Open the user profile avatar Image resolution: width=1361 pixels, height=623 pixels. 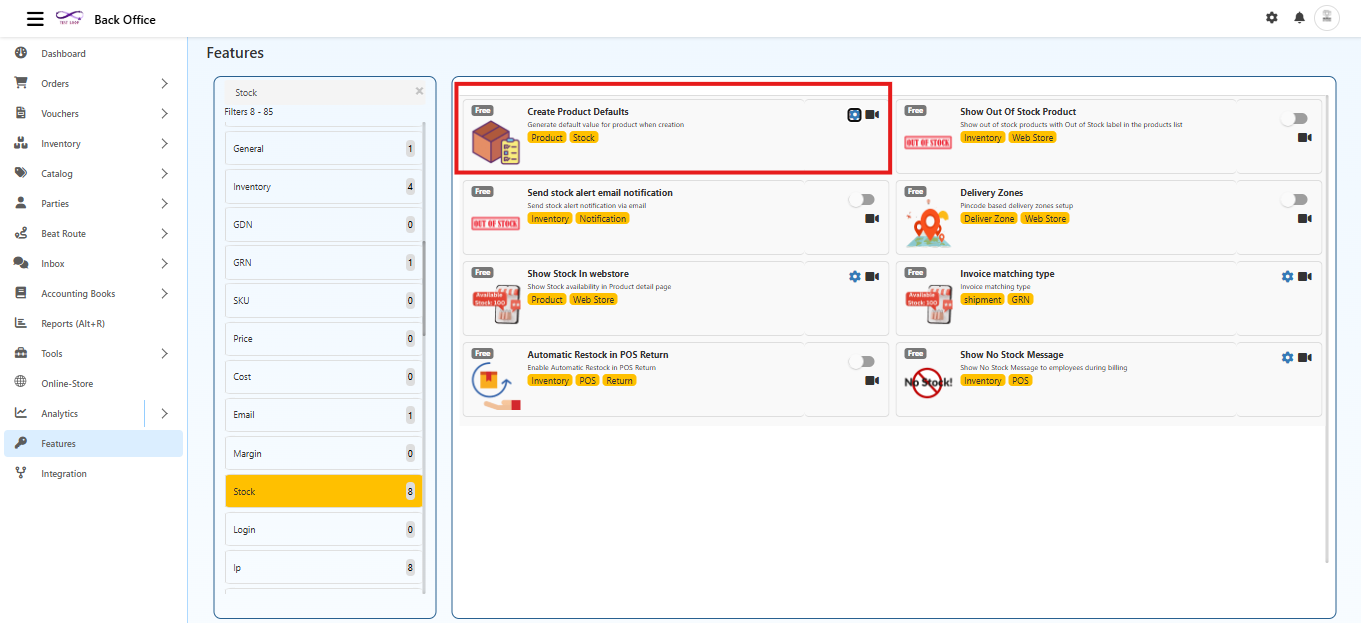[x=1327, y=17]
